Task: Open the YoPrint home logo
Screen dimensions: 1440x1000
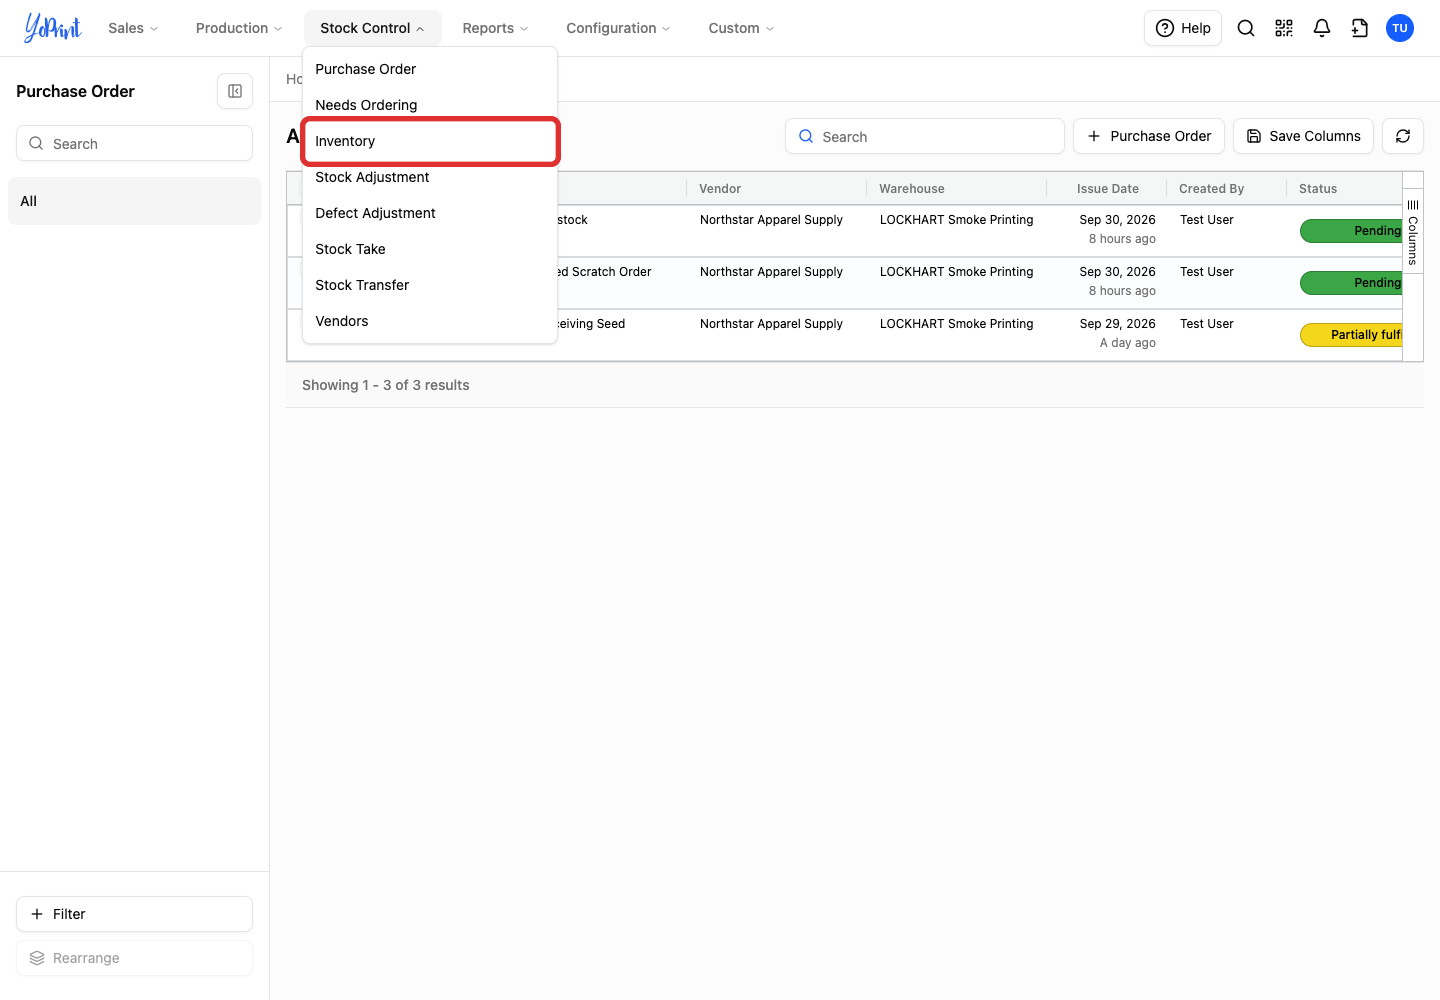Action: pos(53,28)
